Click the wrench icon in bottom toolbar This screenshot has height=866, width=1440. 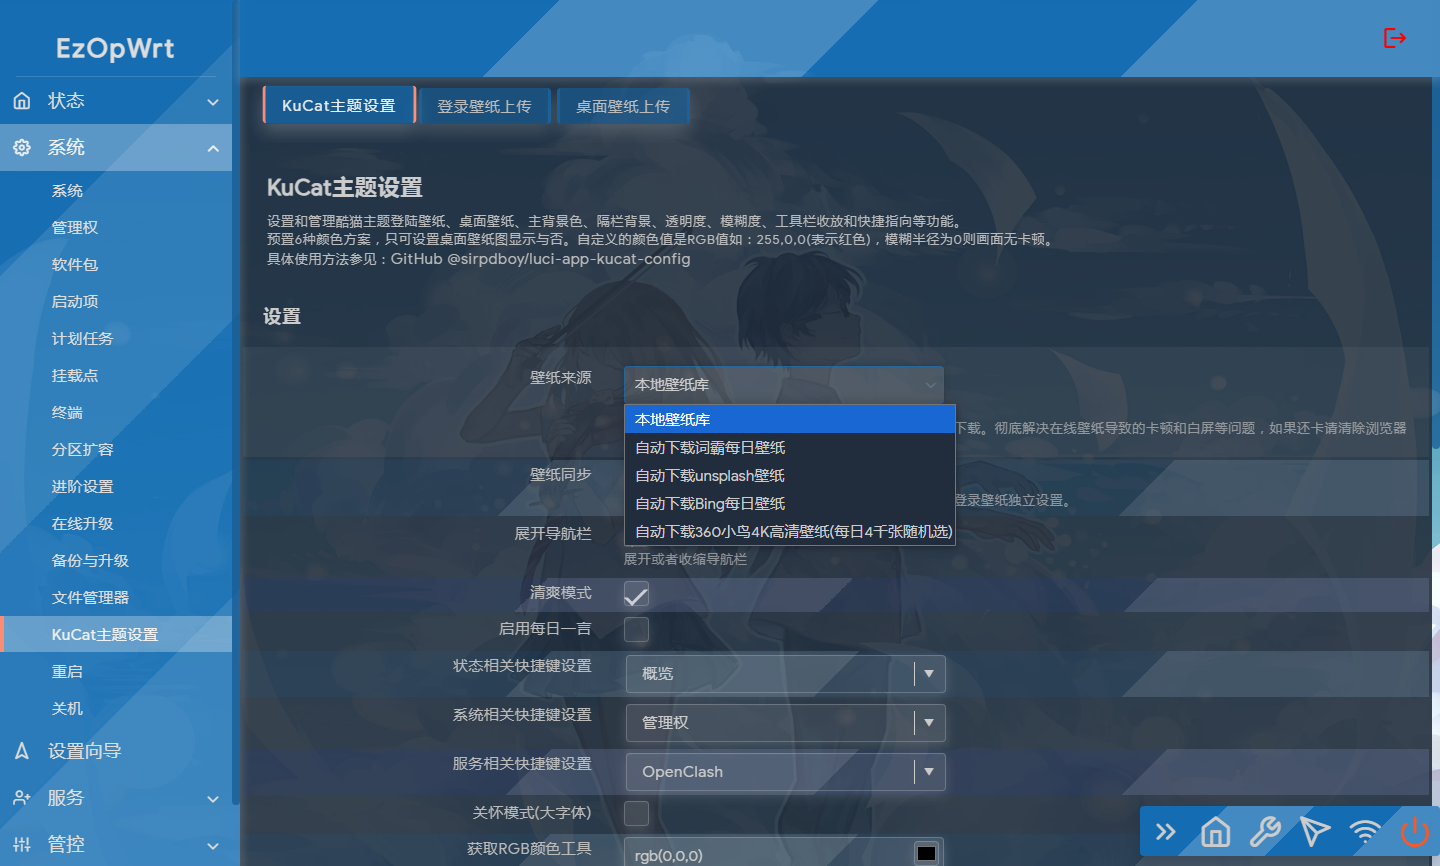point(1265,832)
